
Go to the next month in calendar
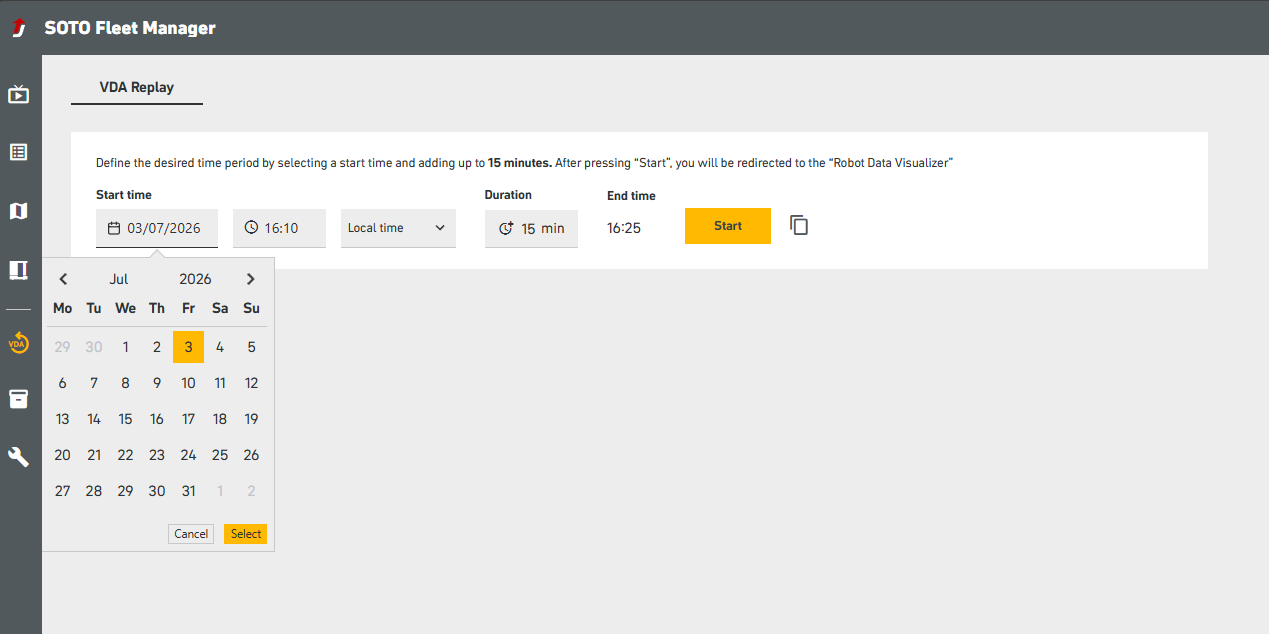coord(251,279)
